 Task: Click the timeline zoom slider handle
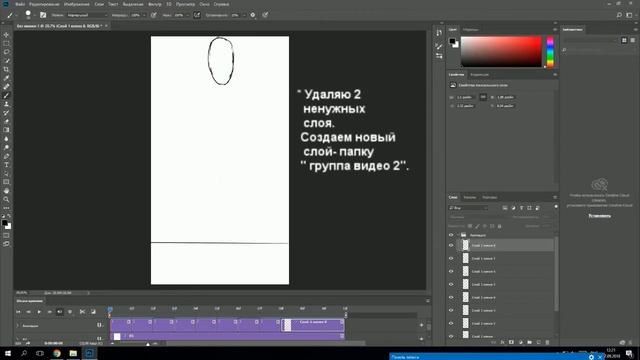click(147, 344)
